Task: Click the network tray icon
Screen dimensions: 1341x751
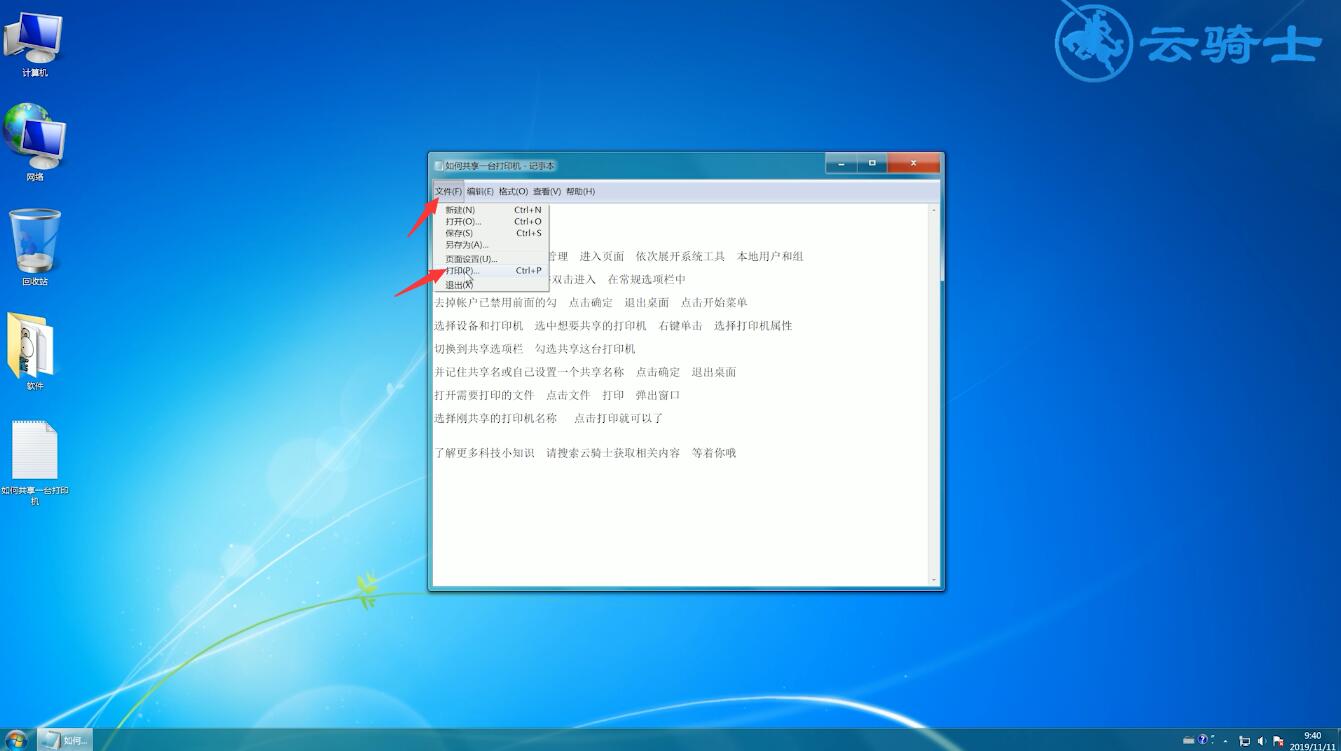Action: pos(1245,741)
